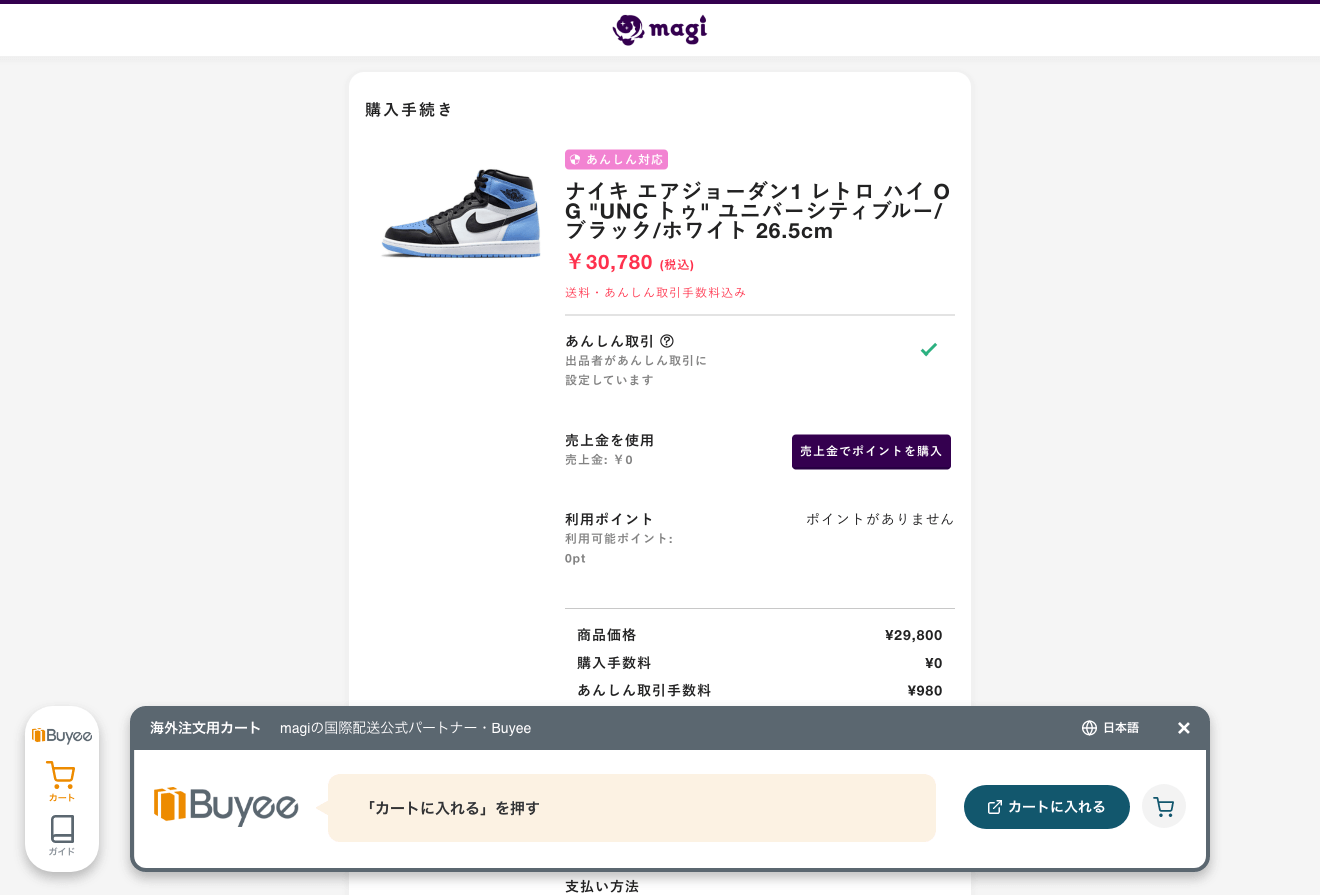The image size is (1320, 895).
Task: Click the 購入手数料 ¥0 value
Action: [933, 663]
